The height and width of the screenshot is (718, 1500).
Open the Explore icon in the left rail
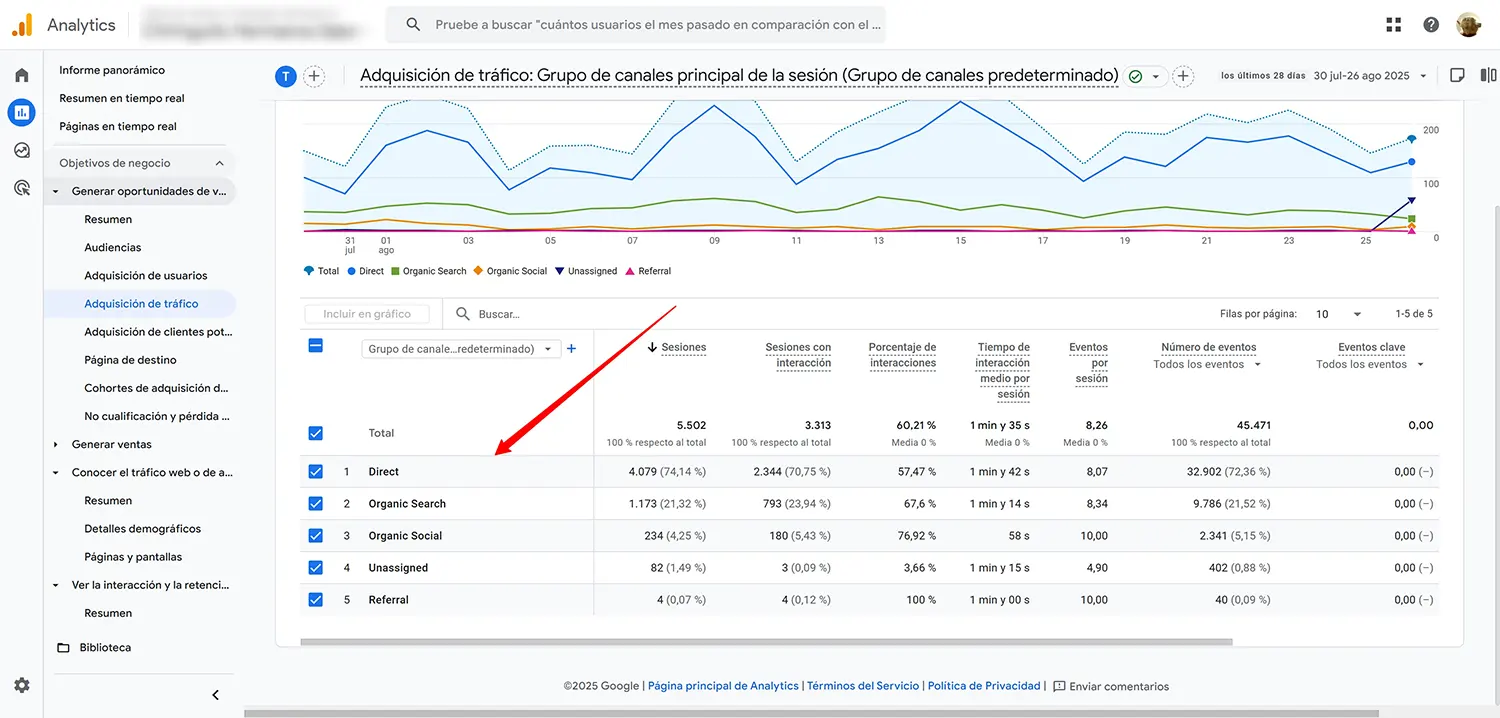(21, 150)
